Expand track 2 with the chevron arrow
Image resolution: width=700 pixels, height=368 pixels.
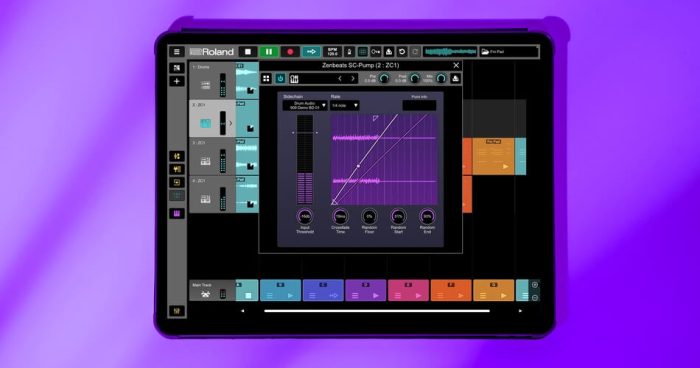(231, 123)
